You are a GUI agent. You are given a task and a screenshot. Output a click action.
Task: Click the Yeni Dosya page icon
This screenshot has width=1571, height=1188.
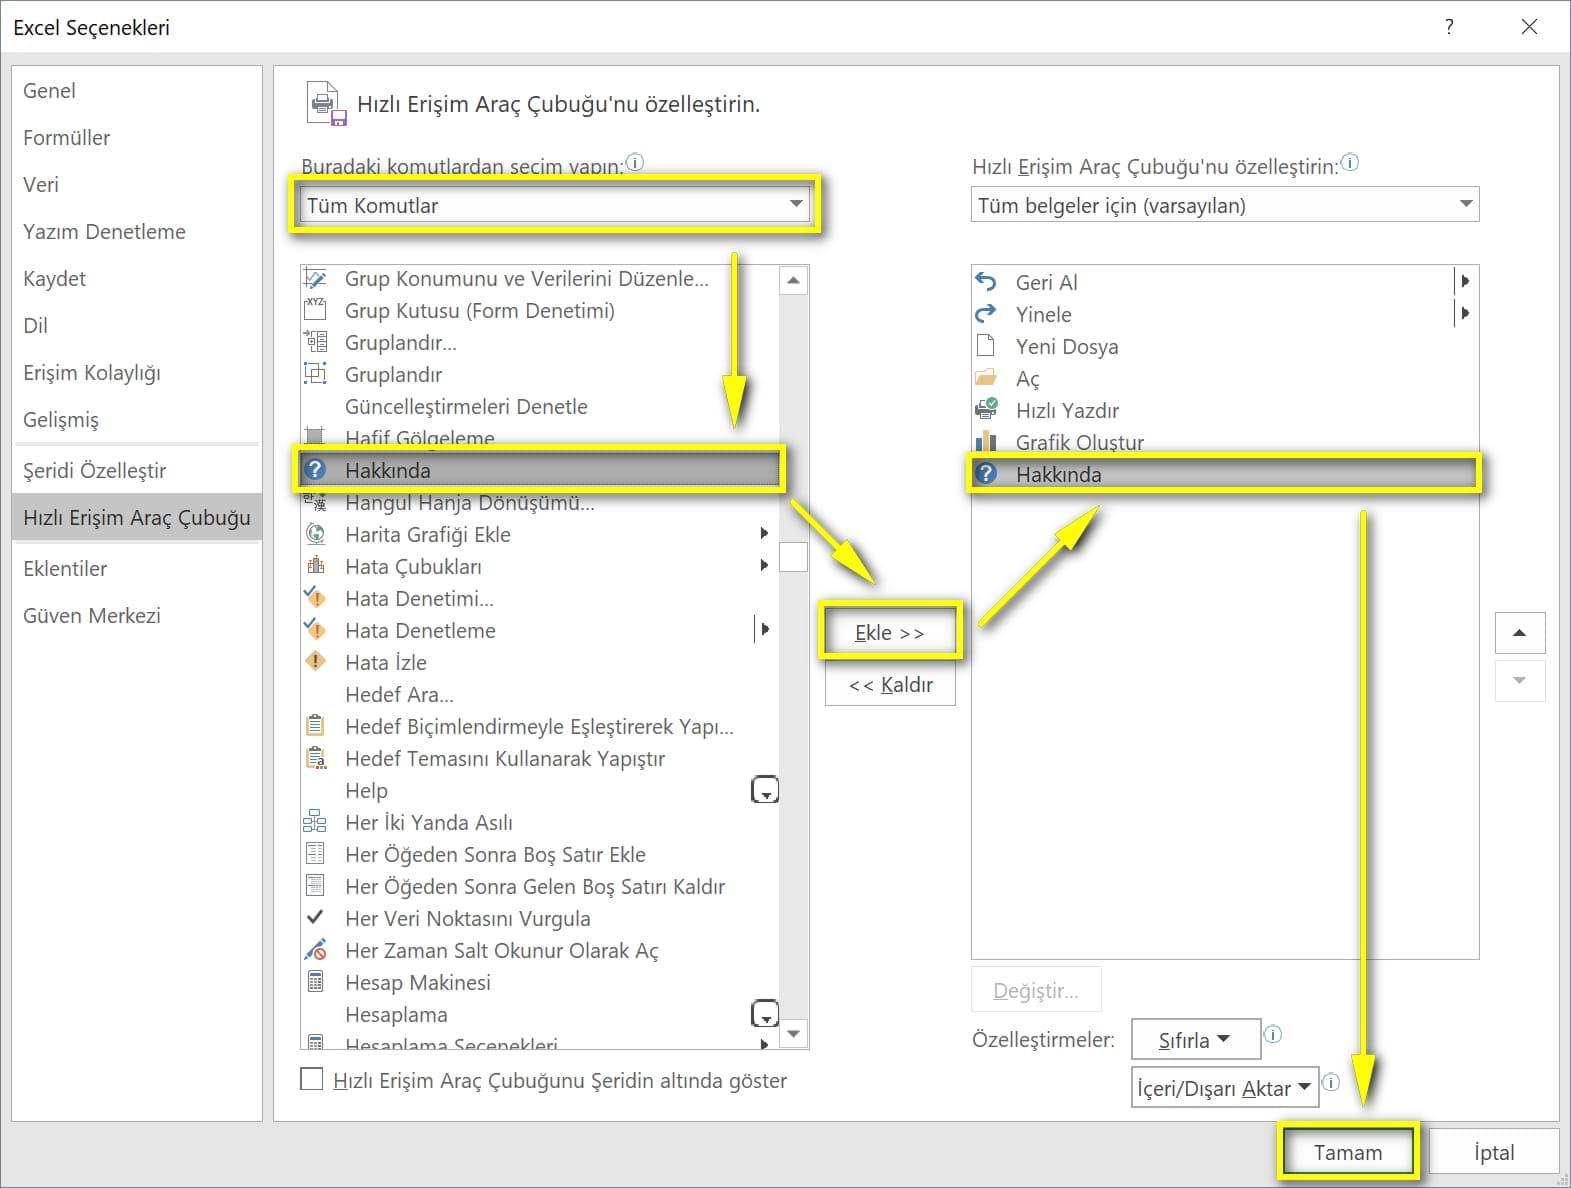point(986,346)
